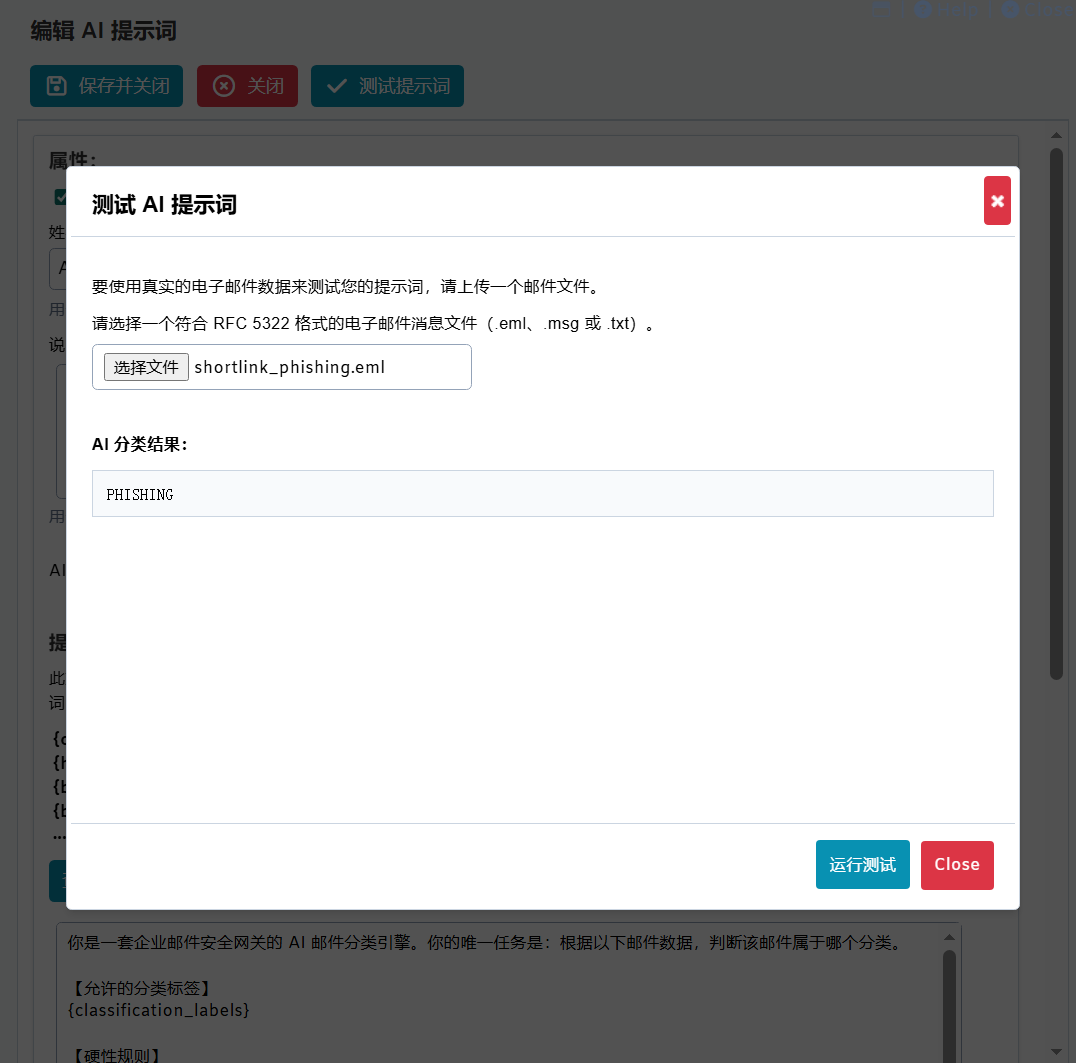
Task: Click the checkmark icon in 测试提示词 button
Action: click(x=336, y=86)
